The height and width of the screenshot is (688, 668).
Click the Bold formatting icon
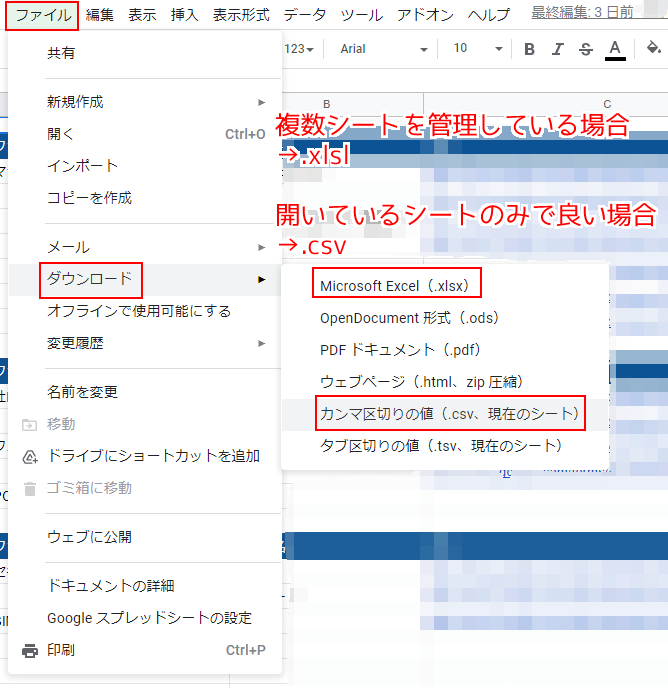529,49
